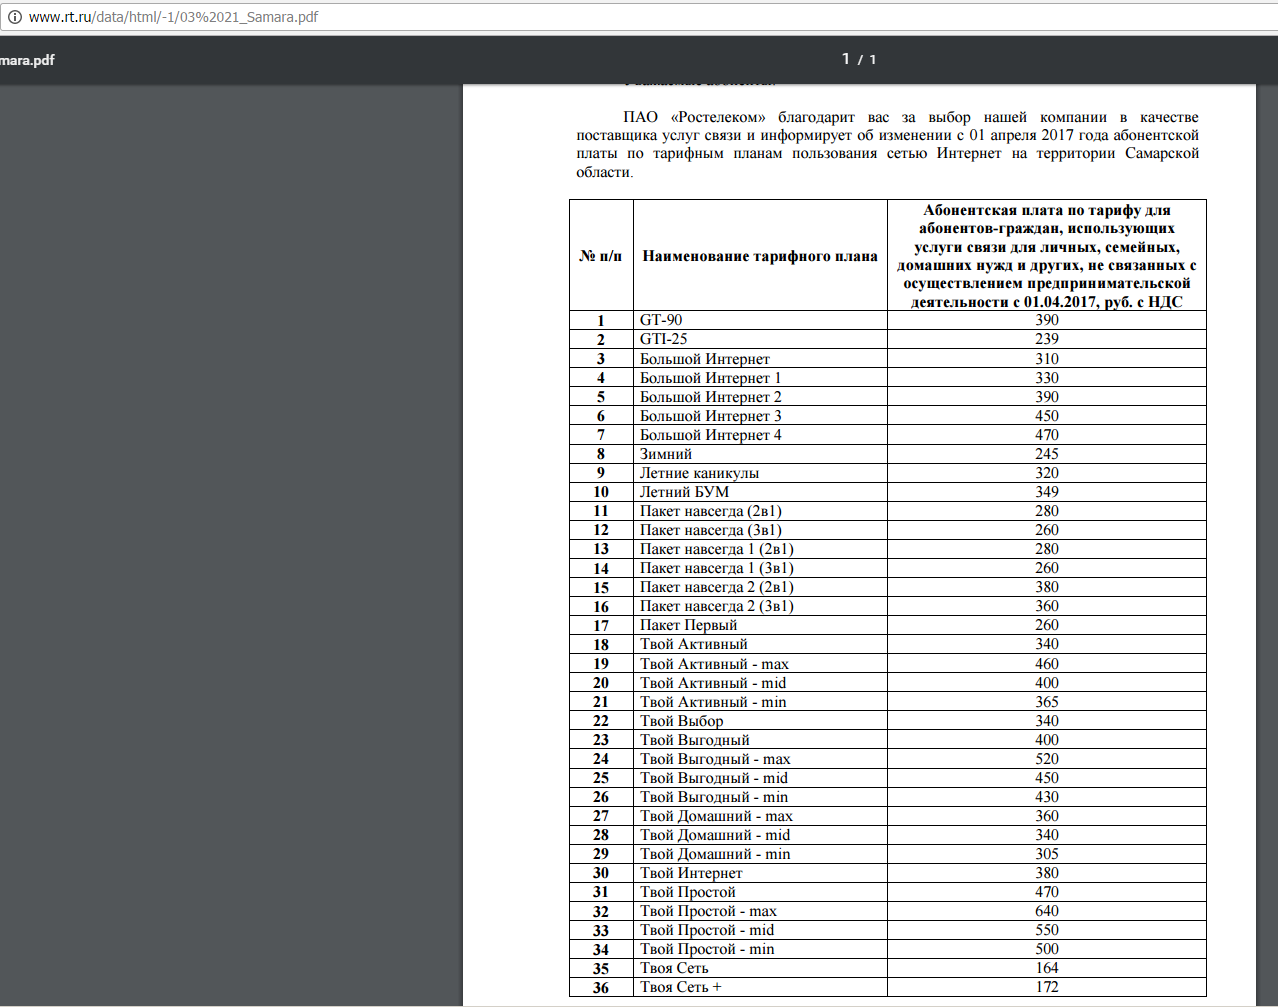Click the PDF file name in toolbar
Image resolution: width=1278 pixels, height=1008 pixels.
(27, 60)
